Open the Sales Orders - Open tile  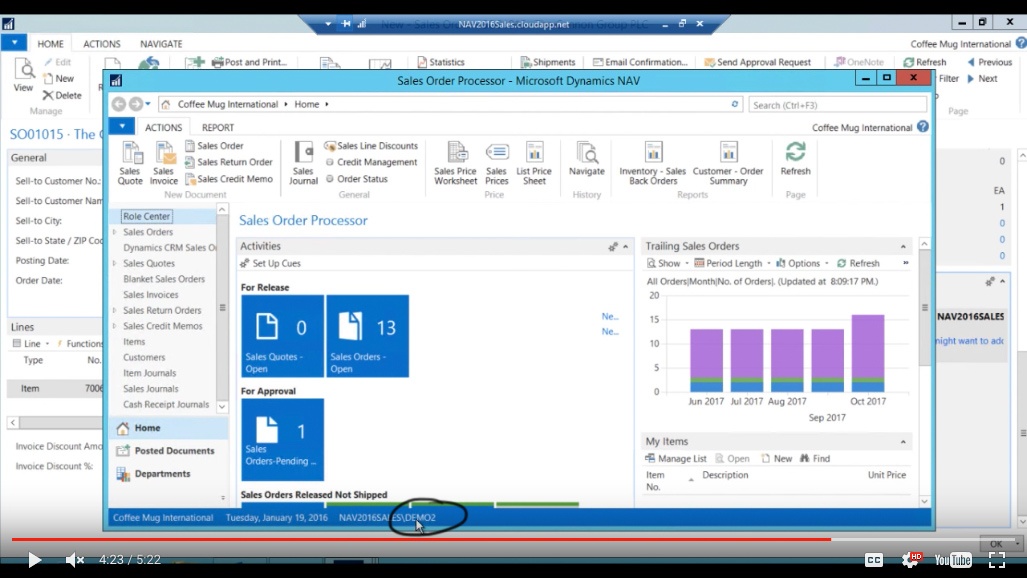point(367,336)
